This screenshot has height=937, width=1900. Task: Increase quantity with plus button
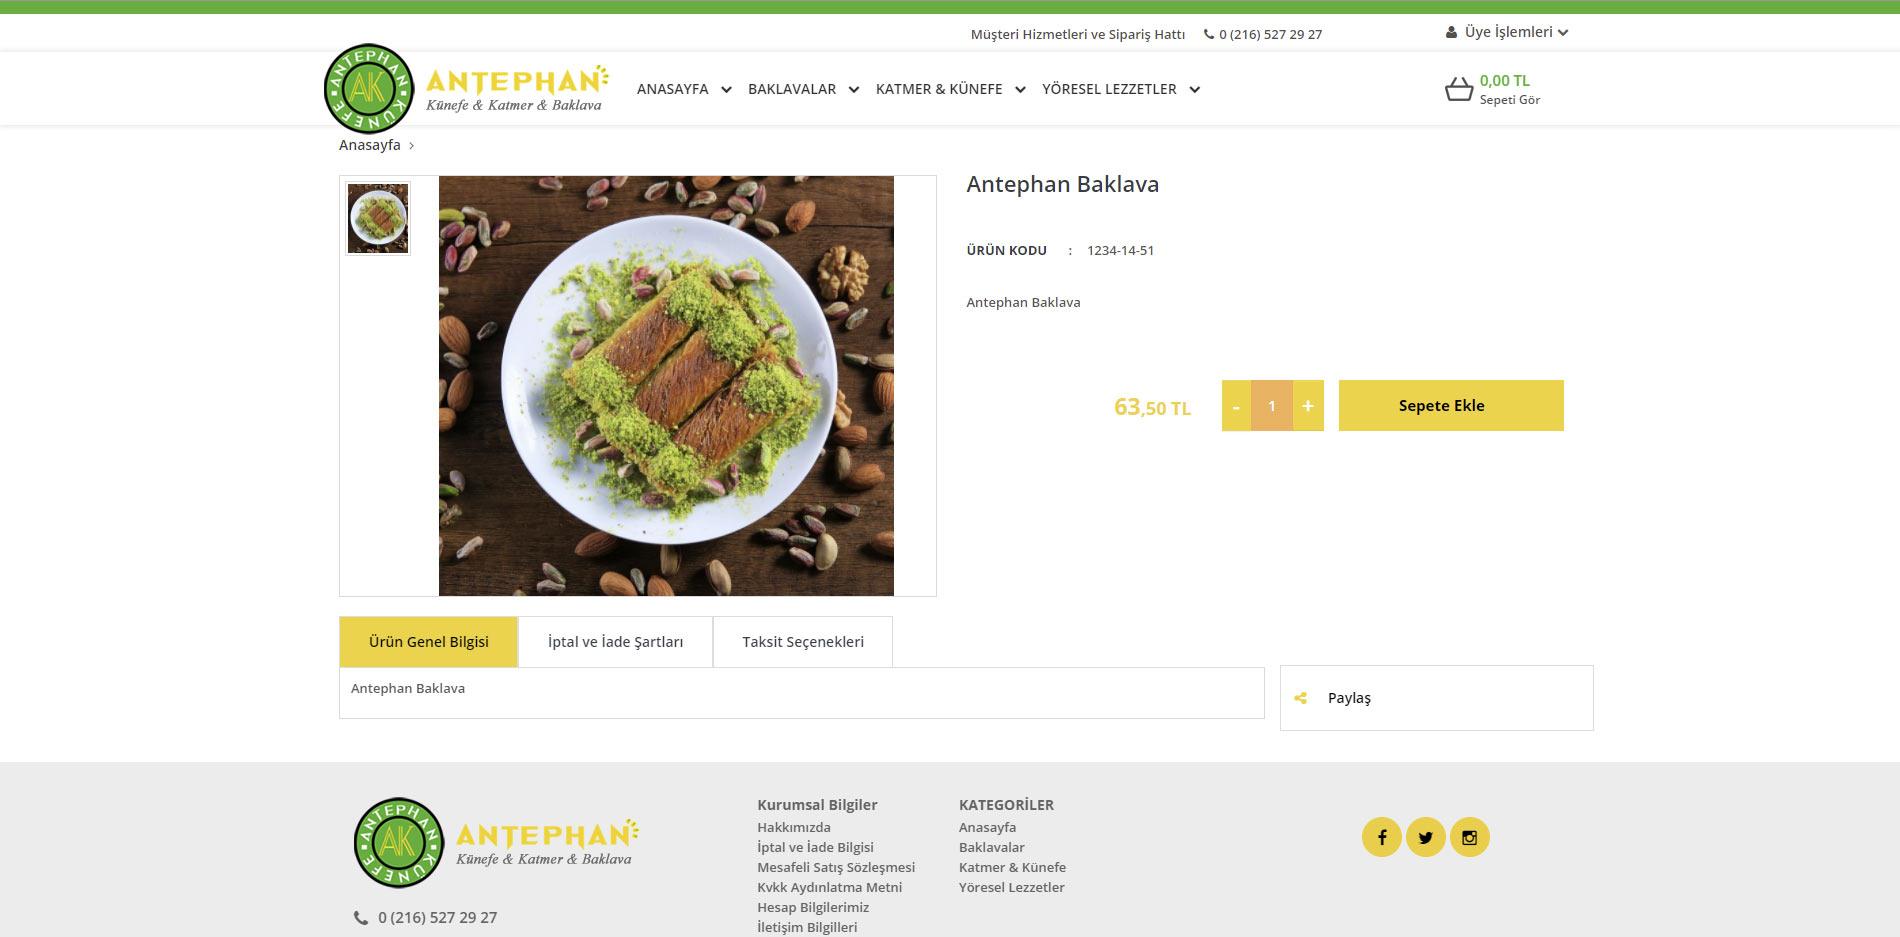click(1308, 406)
